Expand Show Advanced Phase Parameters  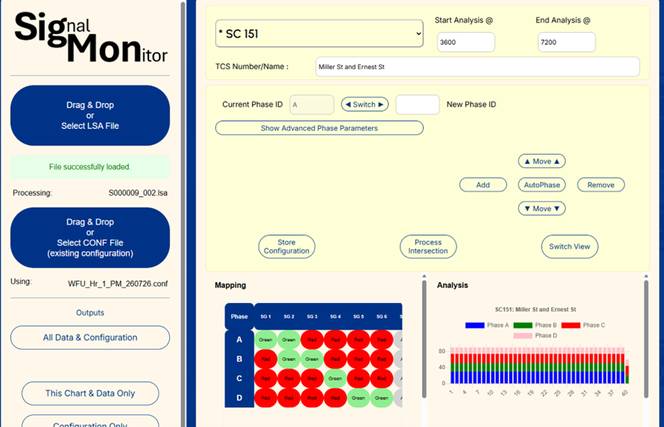click(x=319, y=128)
